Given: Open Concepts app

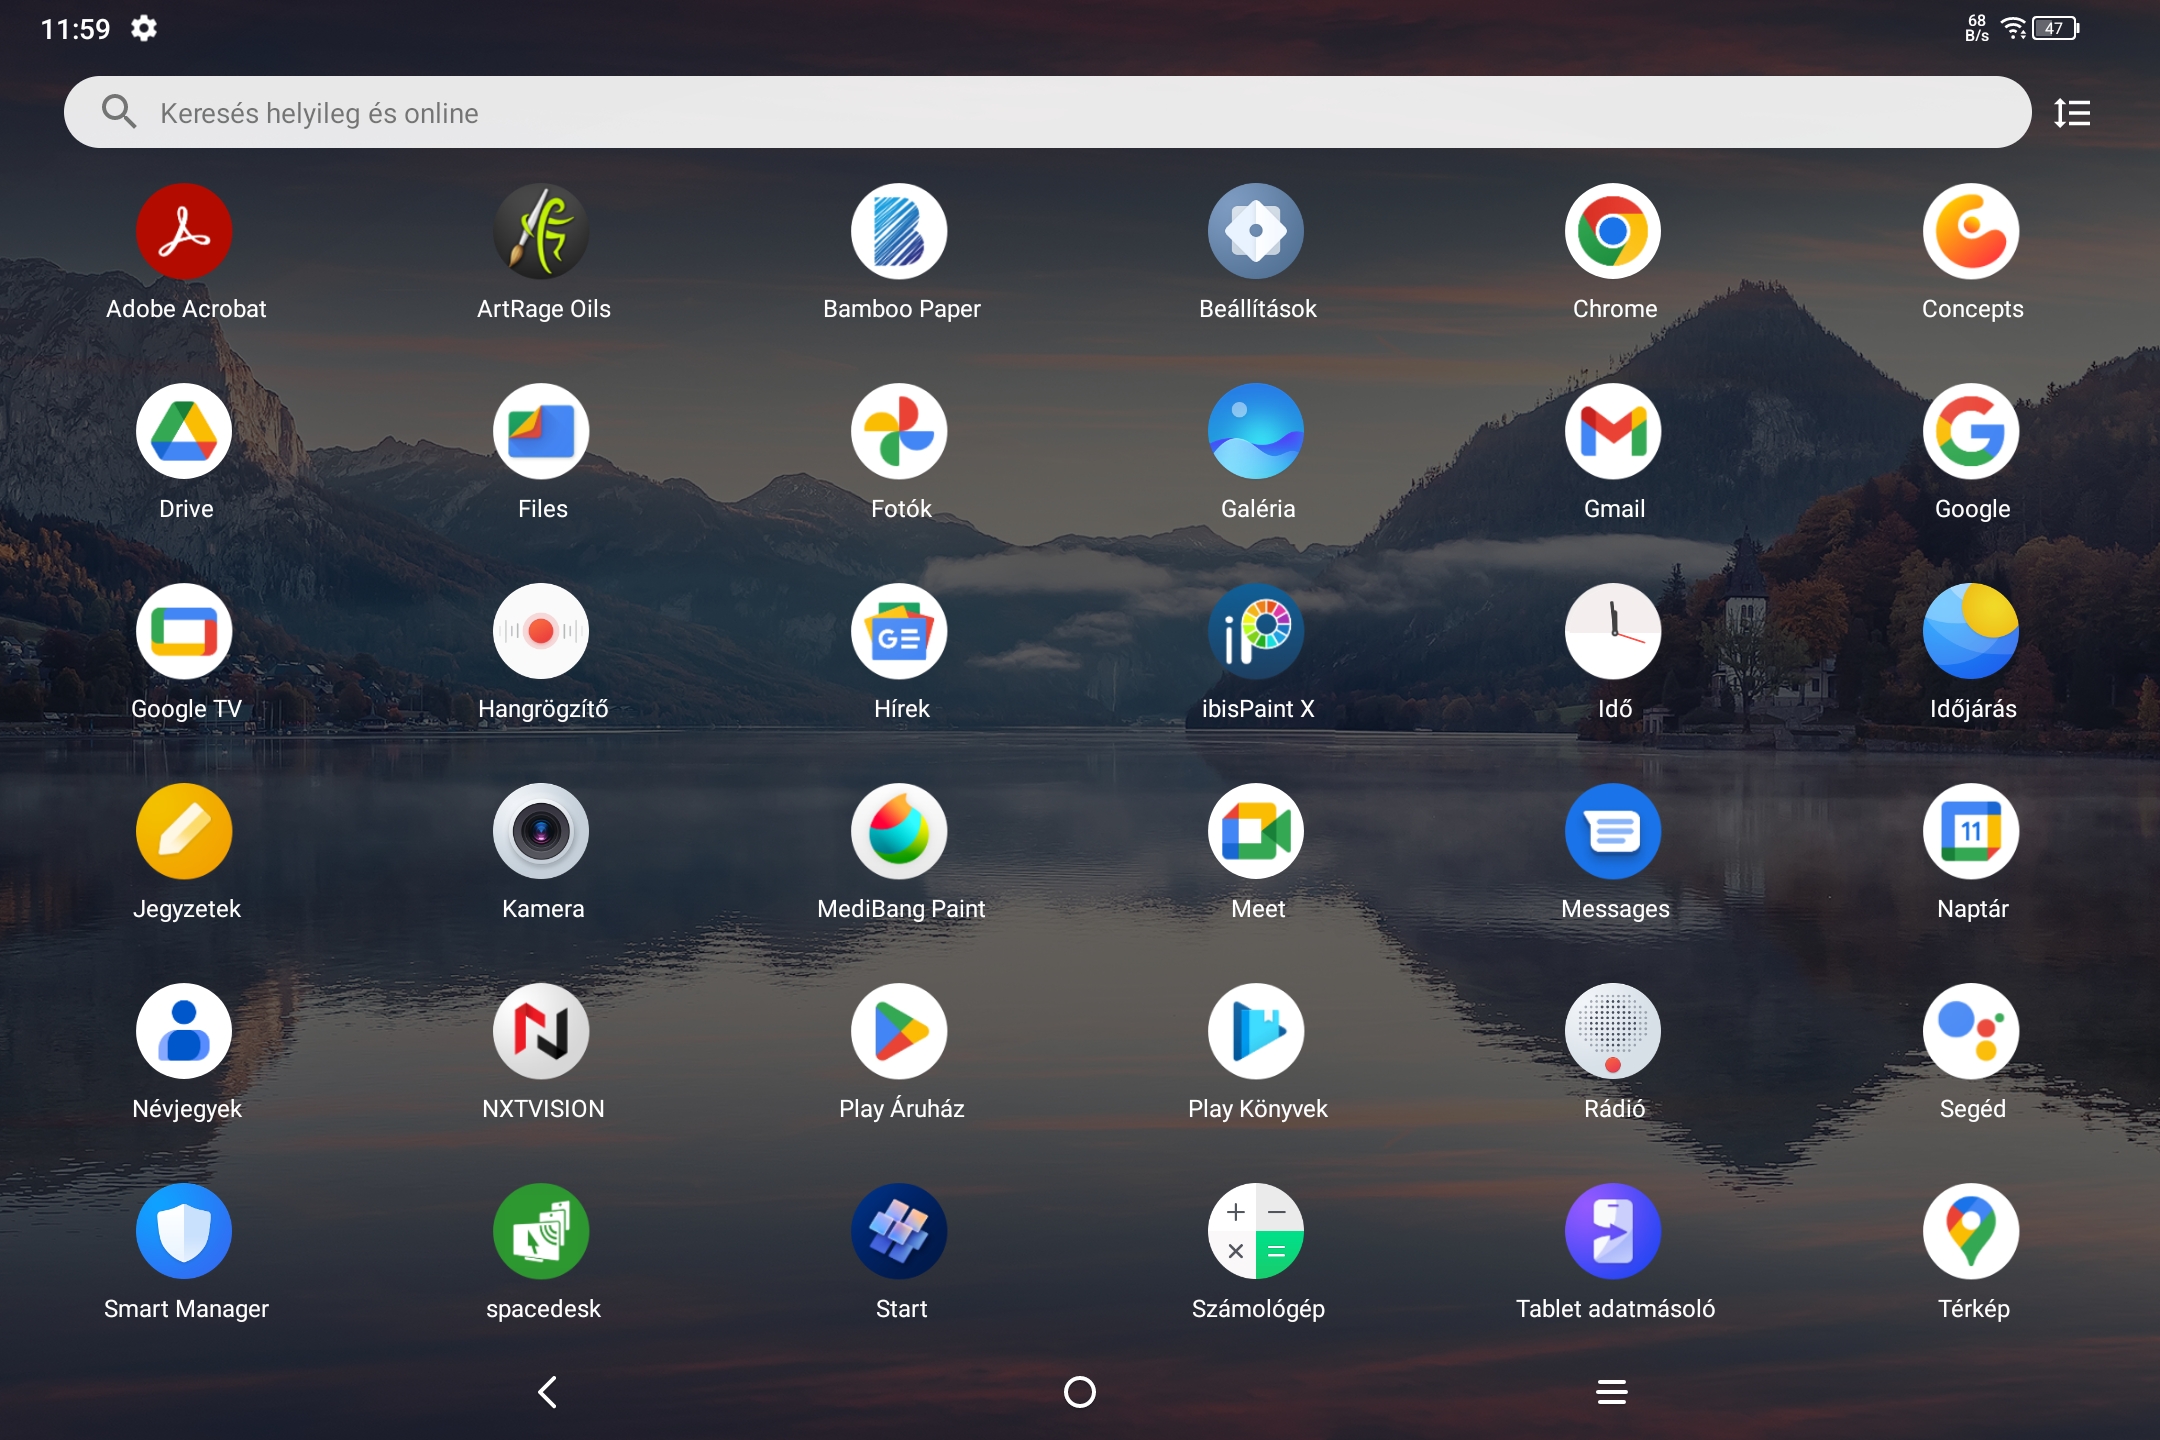Looking at the screenshot, I should point(1971,231).
